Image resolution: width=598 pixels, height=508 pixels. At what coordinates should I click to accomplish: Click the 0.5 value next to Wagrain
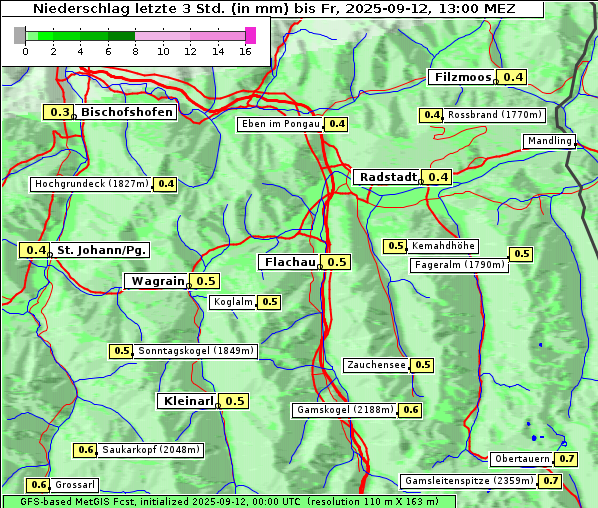pyautogui.click(x=204, y=281)
